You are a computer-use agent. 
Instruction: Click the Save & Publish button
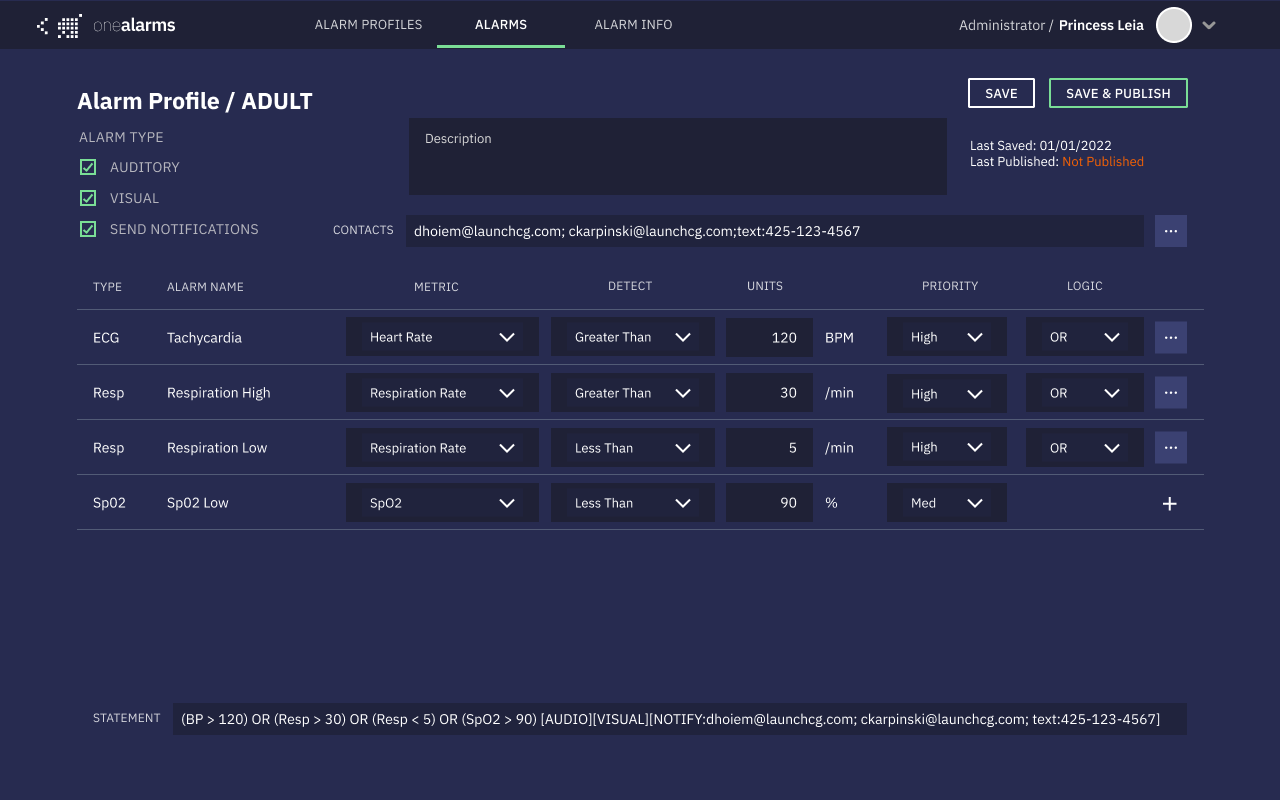[1118, 93]
